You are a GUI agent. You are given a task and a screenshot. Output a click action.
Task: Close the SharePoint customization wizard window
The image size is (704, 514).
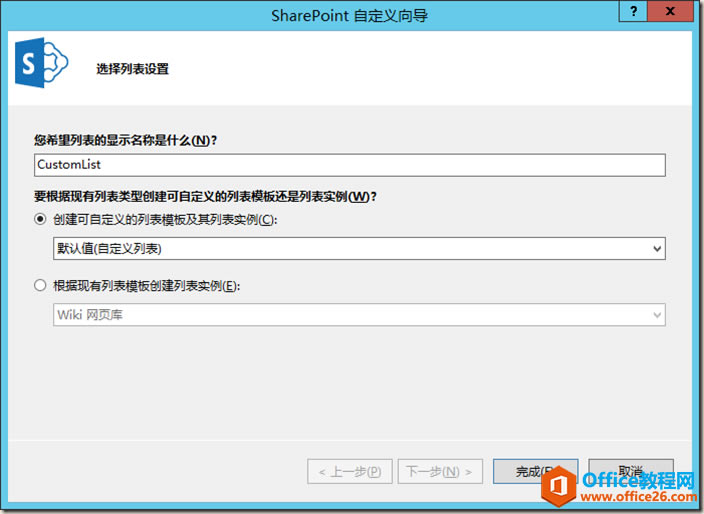pyautogui.click(x=671, y=11)
